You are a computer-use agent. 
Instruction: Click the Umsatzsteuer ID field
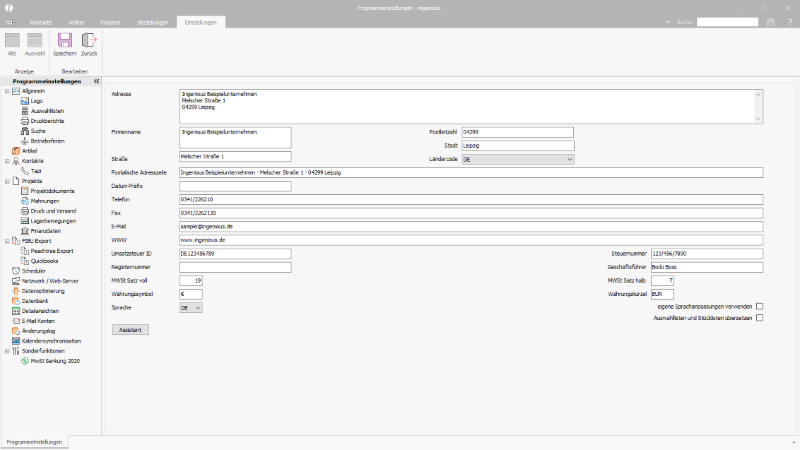point(235,254)
